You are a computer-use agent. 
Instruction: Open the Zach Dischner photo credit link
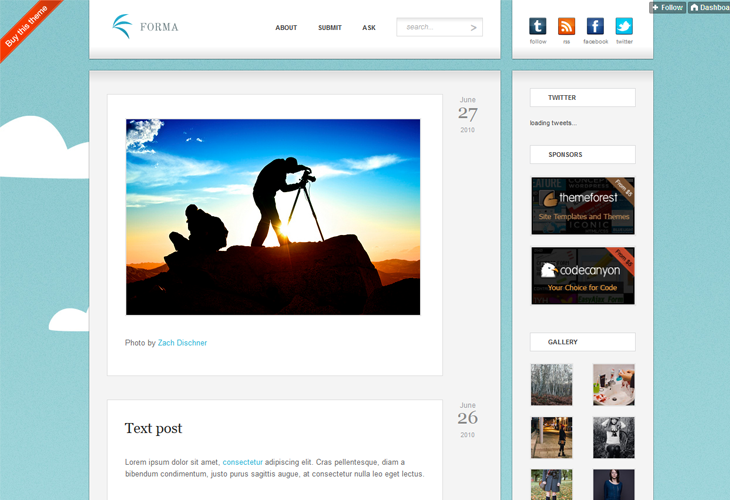182,343
